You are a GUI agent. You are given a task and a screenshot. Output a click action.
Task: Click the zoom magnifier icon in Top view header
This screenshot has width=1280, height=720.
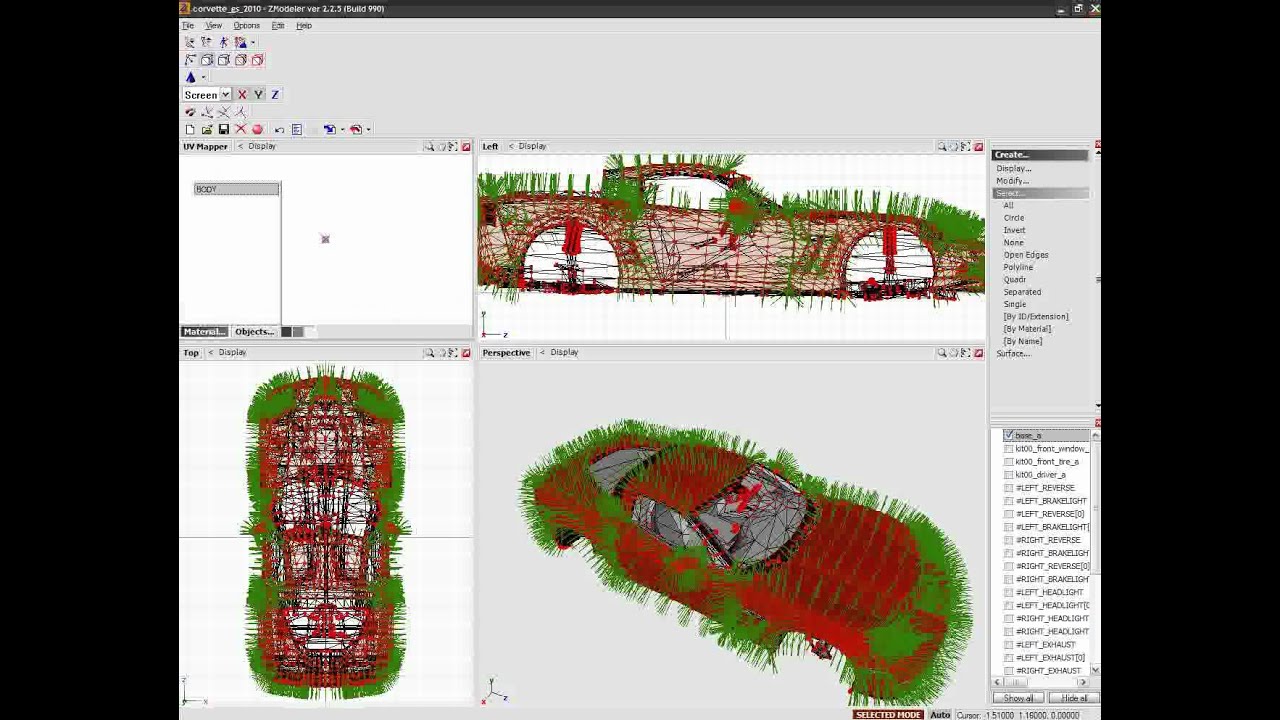coord(428,353)
